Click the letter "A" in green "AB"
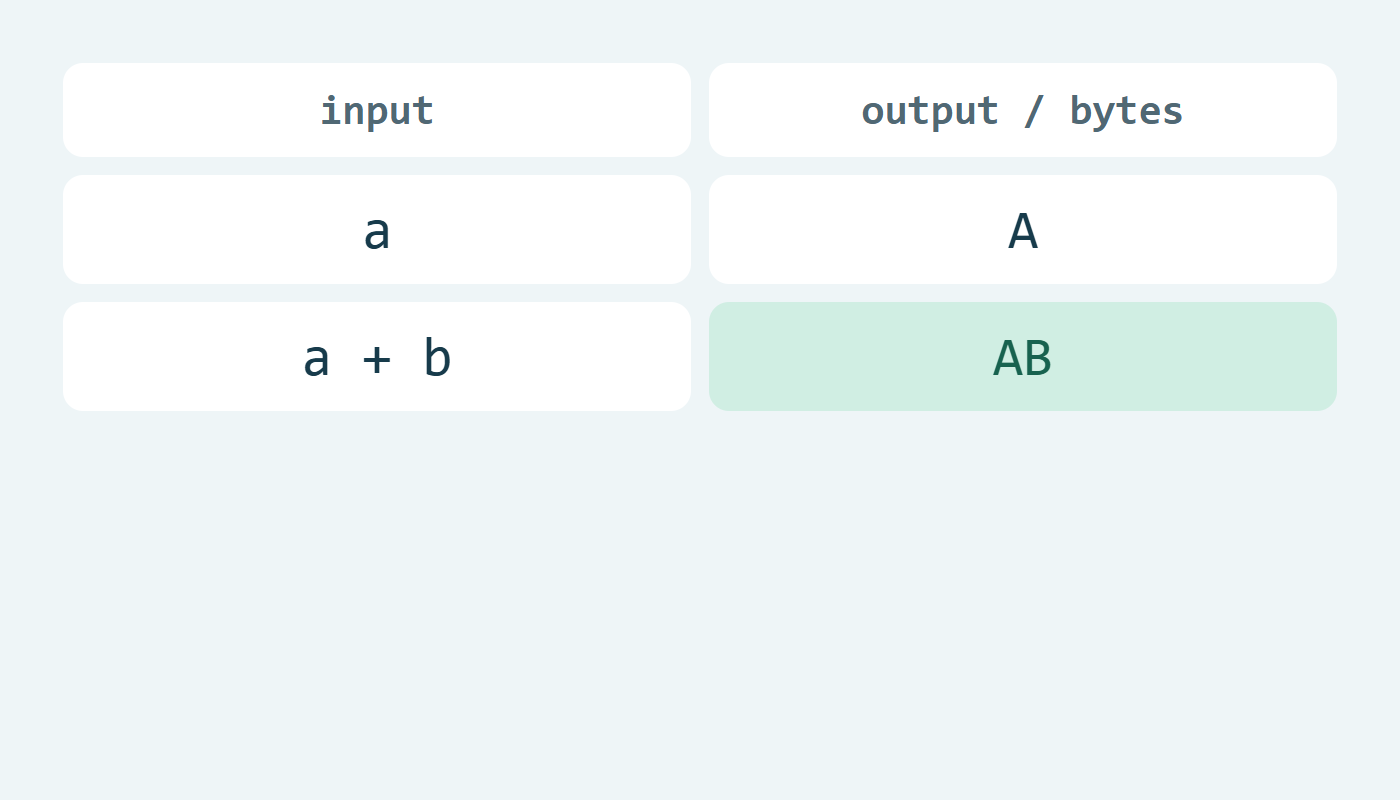The image size is (1400, 800). (x=1007, y=358)
